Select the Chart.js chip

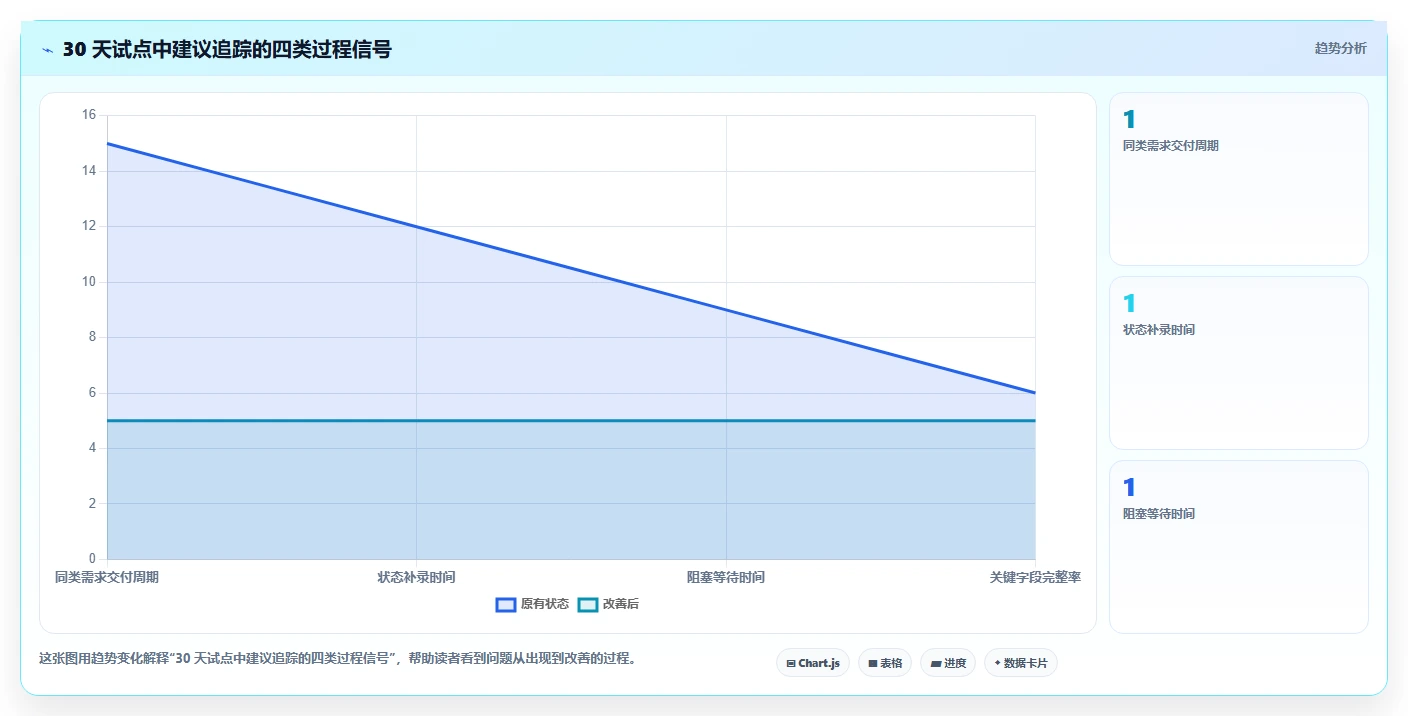click(813, 663)
